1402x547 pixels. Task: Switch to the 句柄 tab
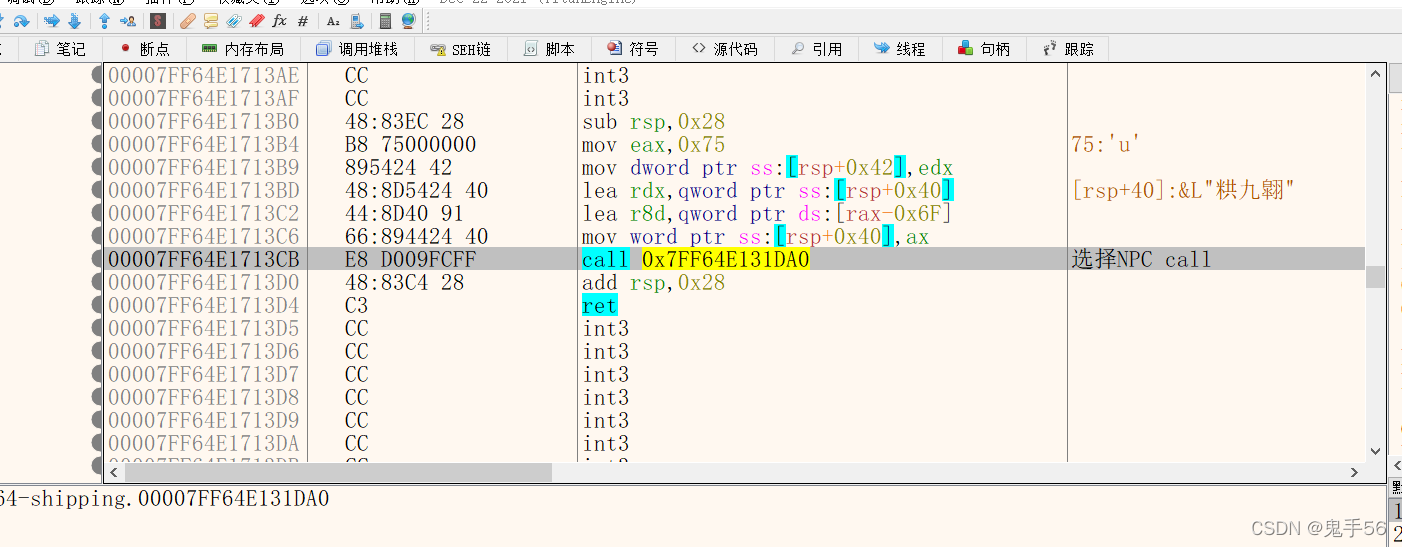coord(984,48)
